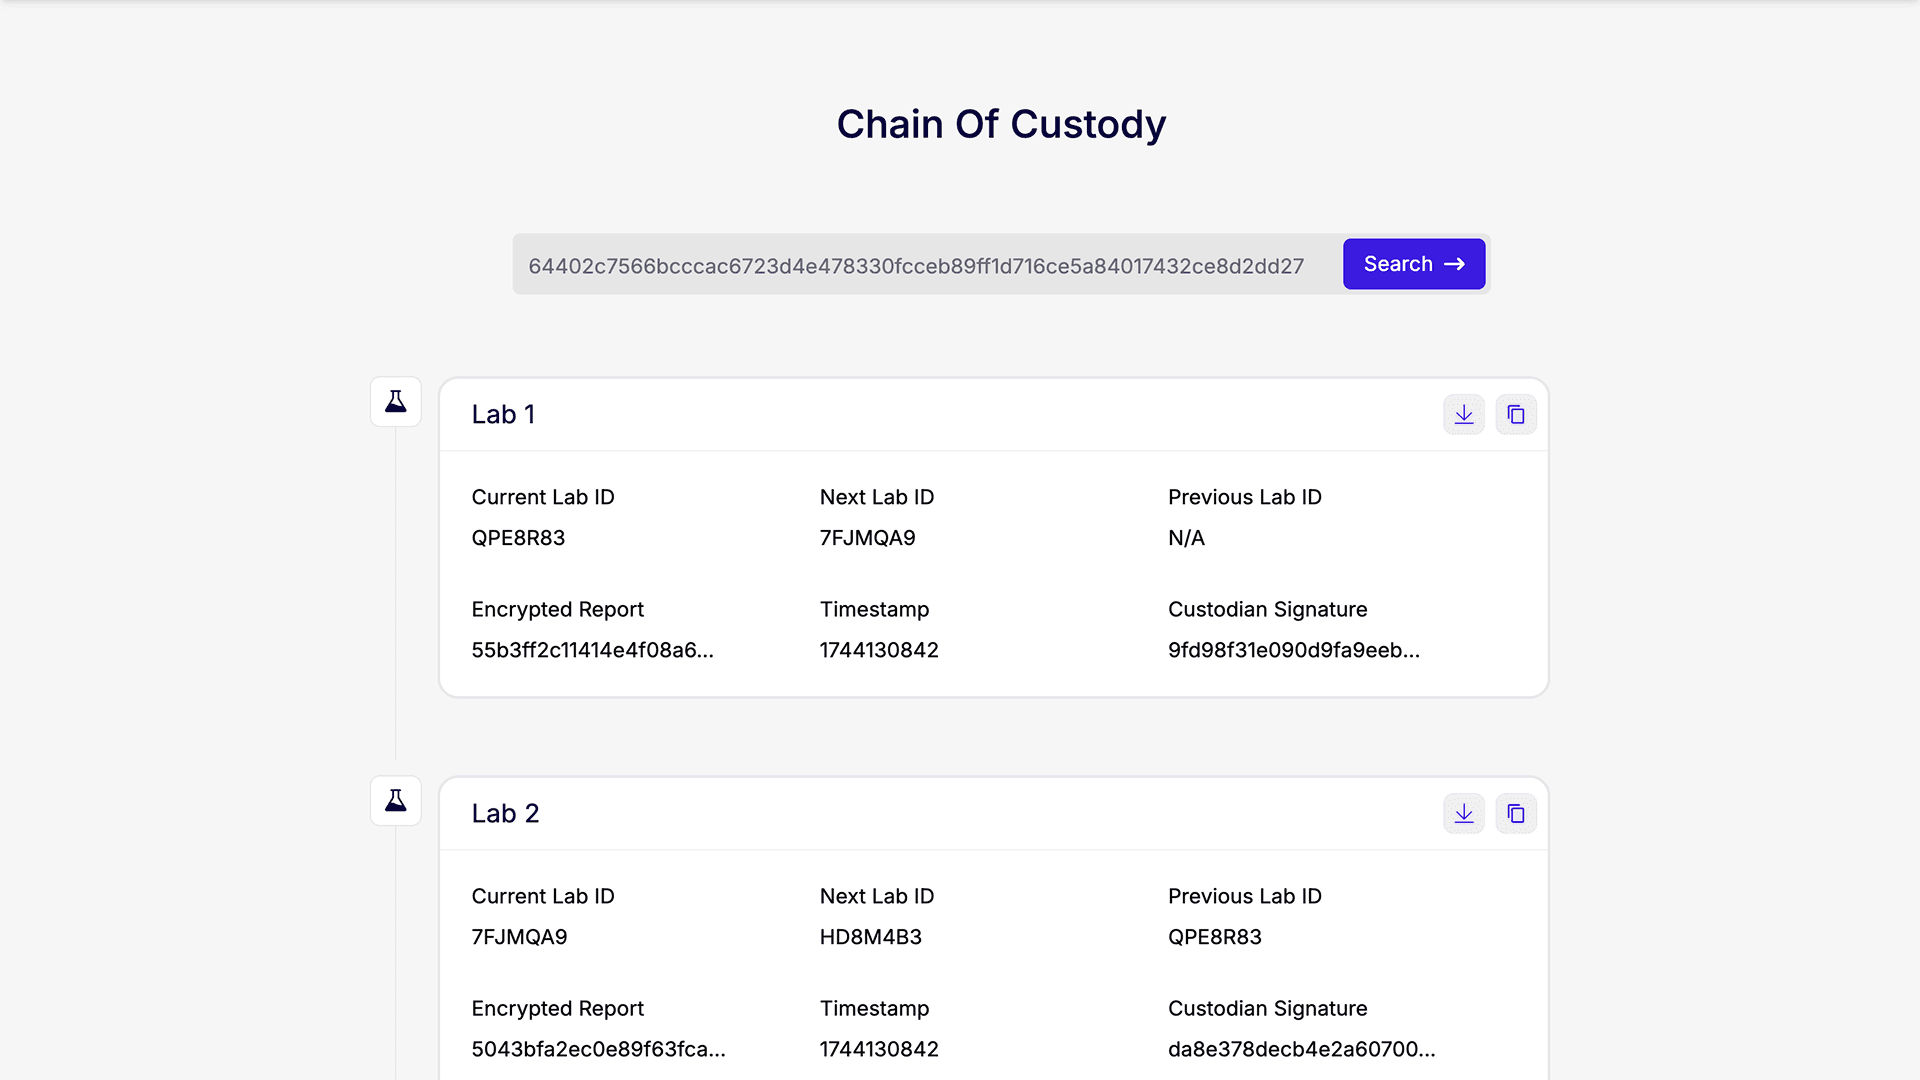Click the Chain Of Custody heading

1001,125
